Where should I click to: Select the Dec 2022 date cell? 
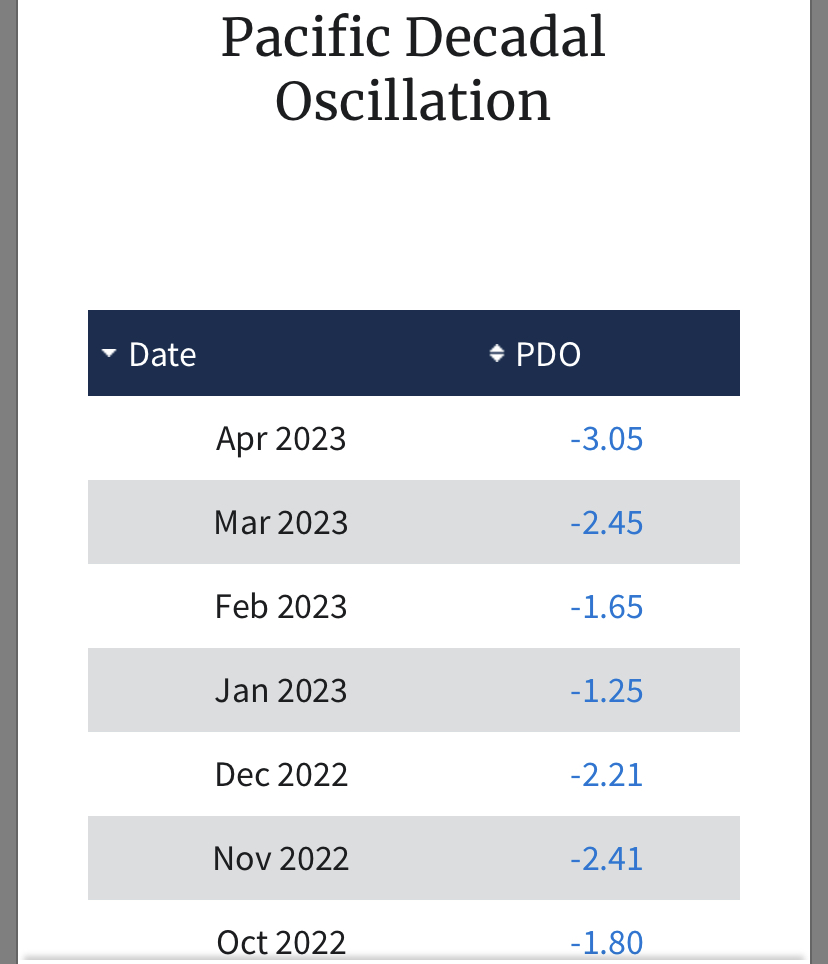pyautogui.click(x=281, y=775)
